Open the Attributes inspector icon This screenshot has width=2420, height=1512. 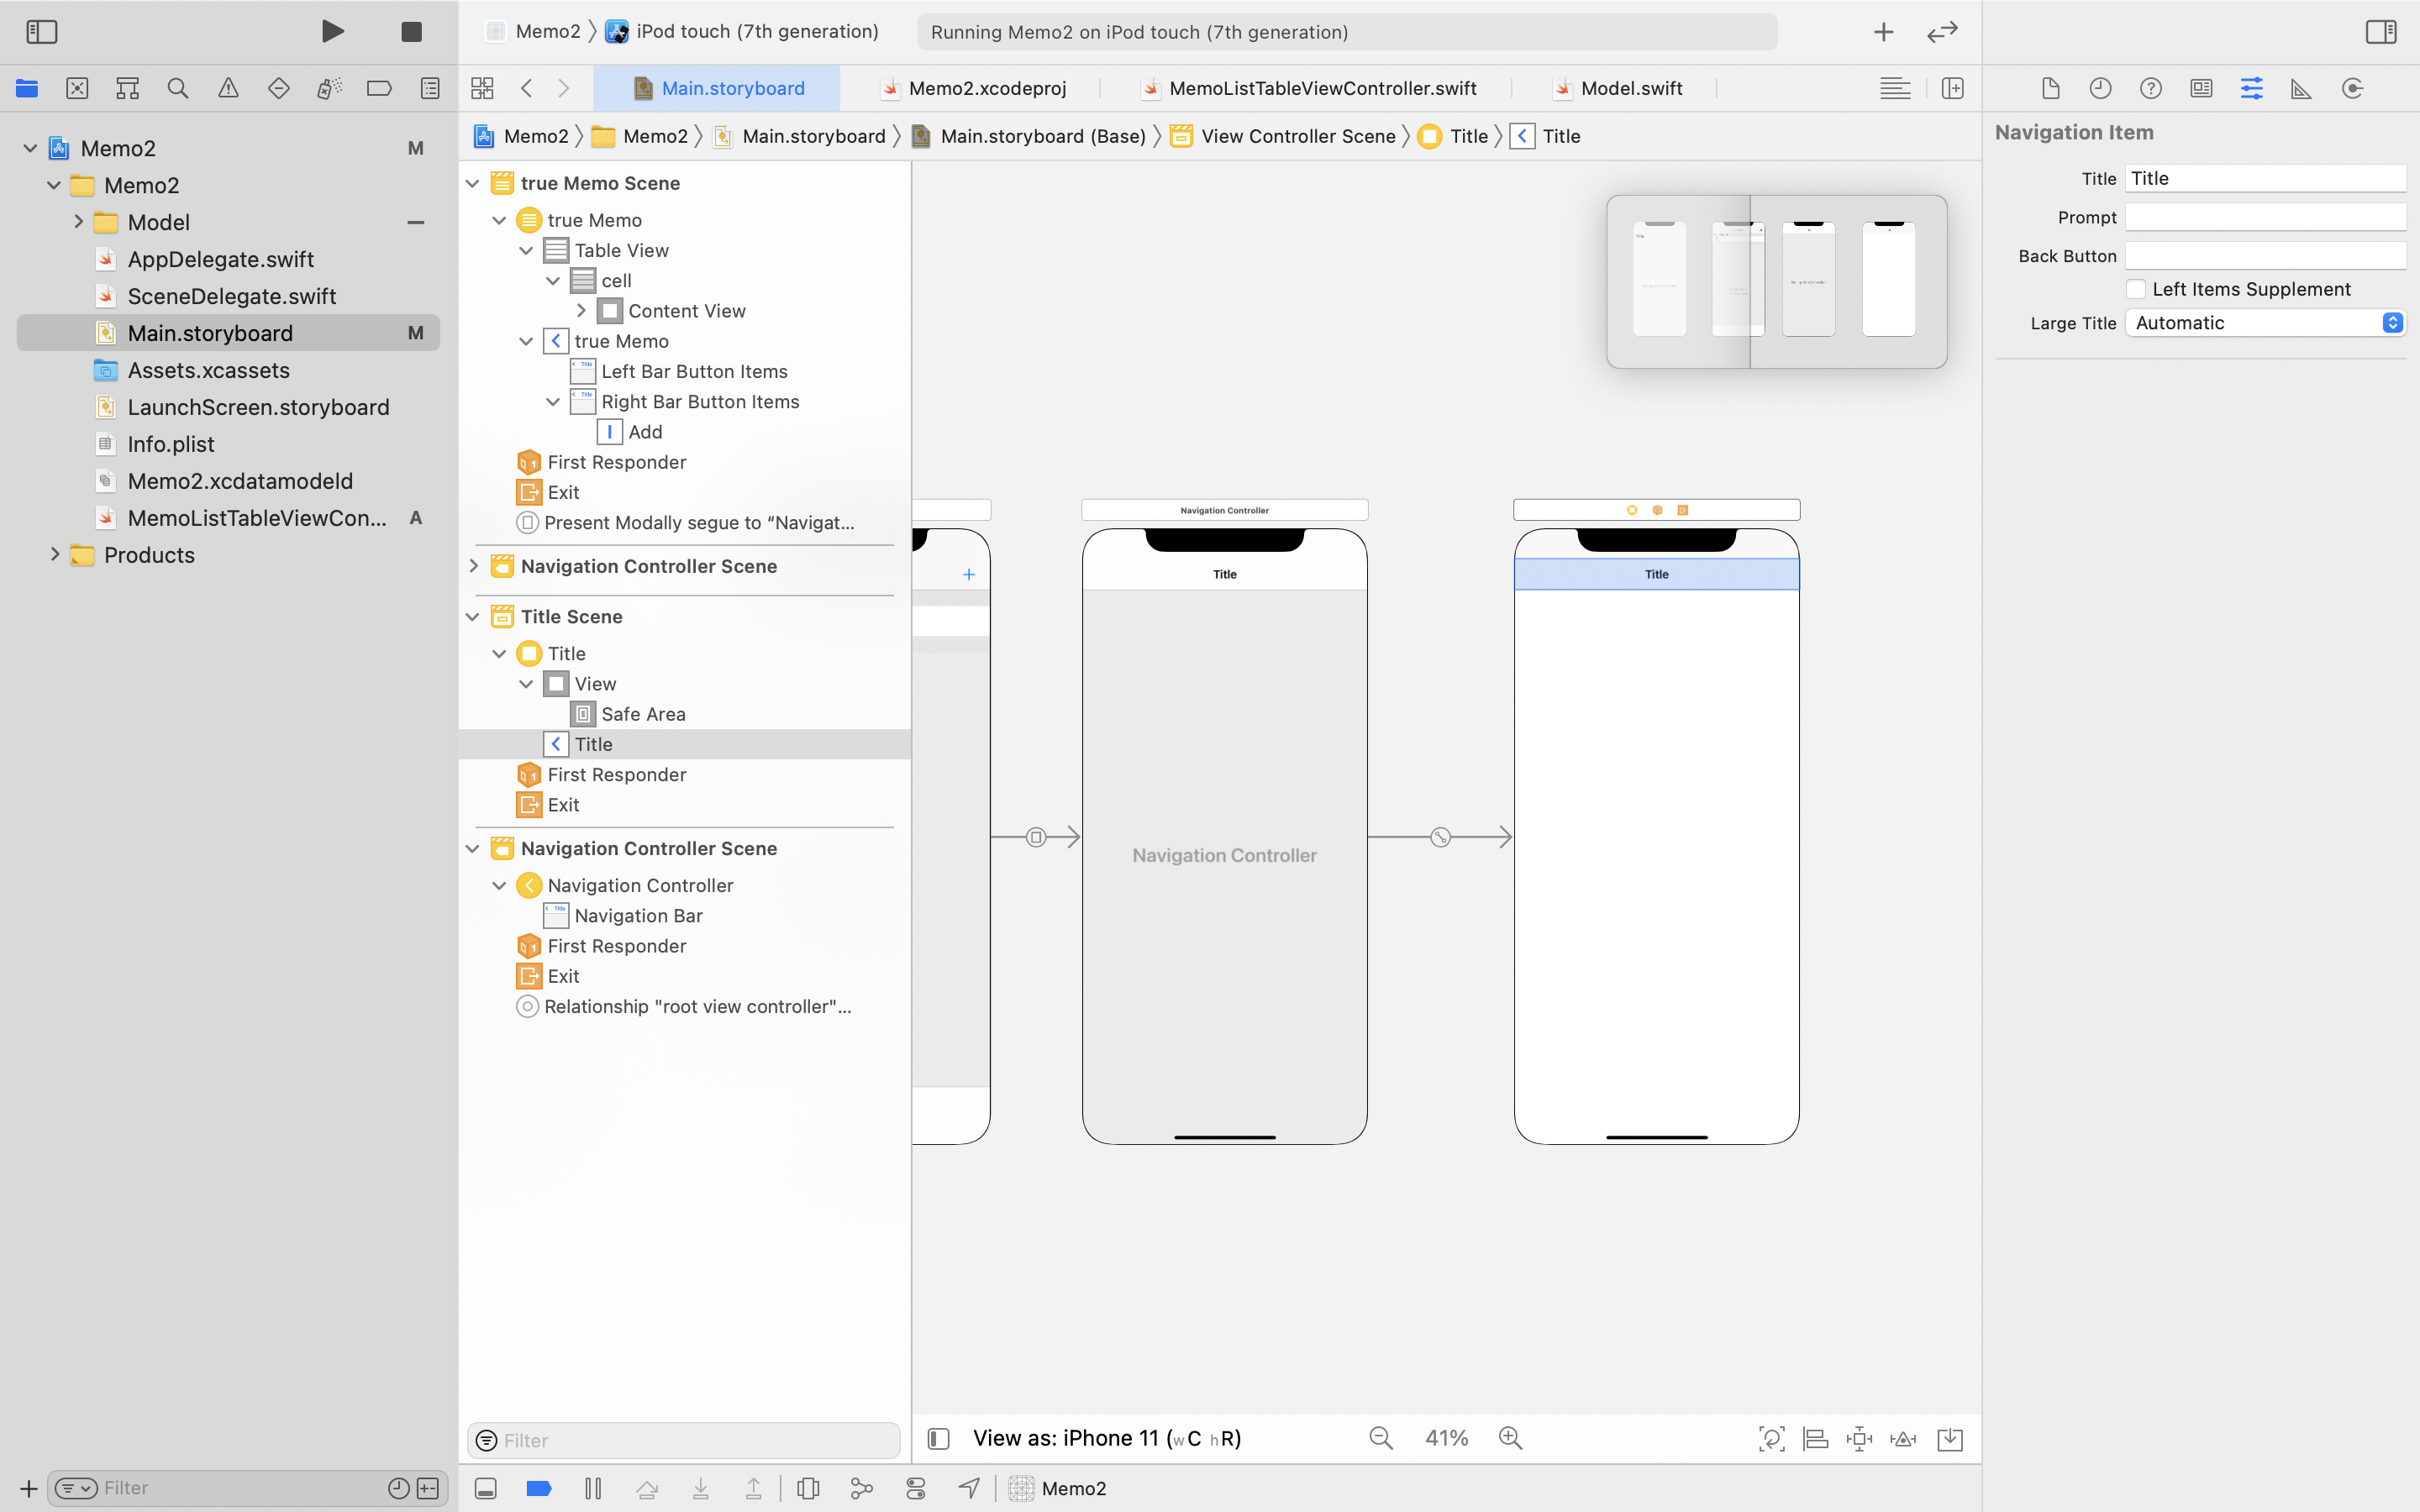coord(2251,88)
